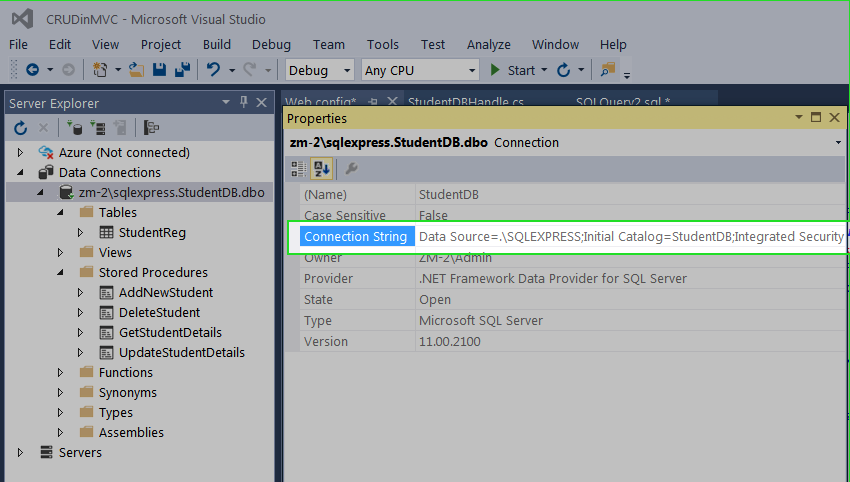Screen dimensions: 850x482
Task: Select the Case Sensitive property row
Action: (572, 215)
